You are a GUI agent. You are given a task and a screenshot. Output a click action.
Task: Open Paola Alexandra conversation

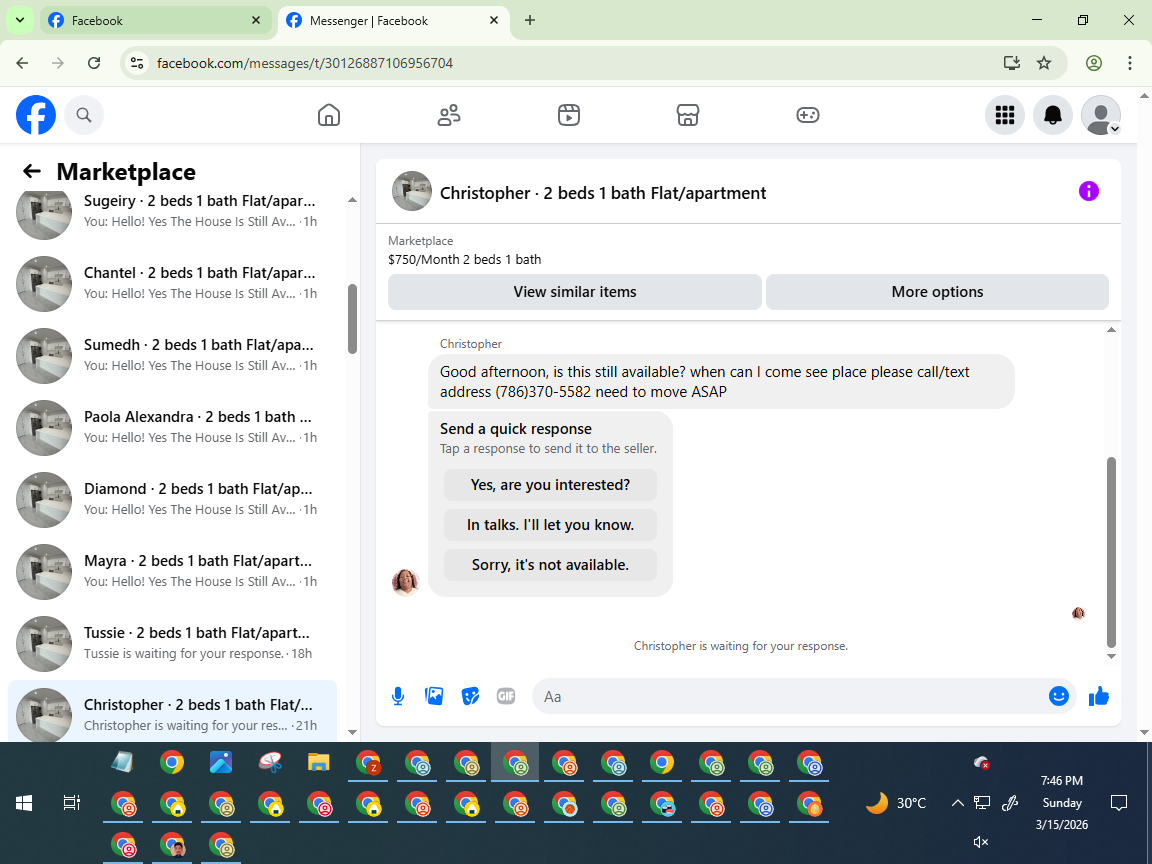pyautogui.click(x=173, y=427)
